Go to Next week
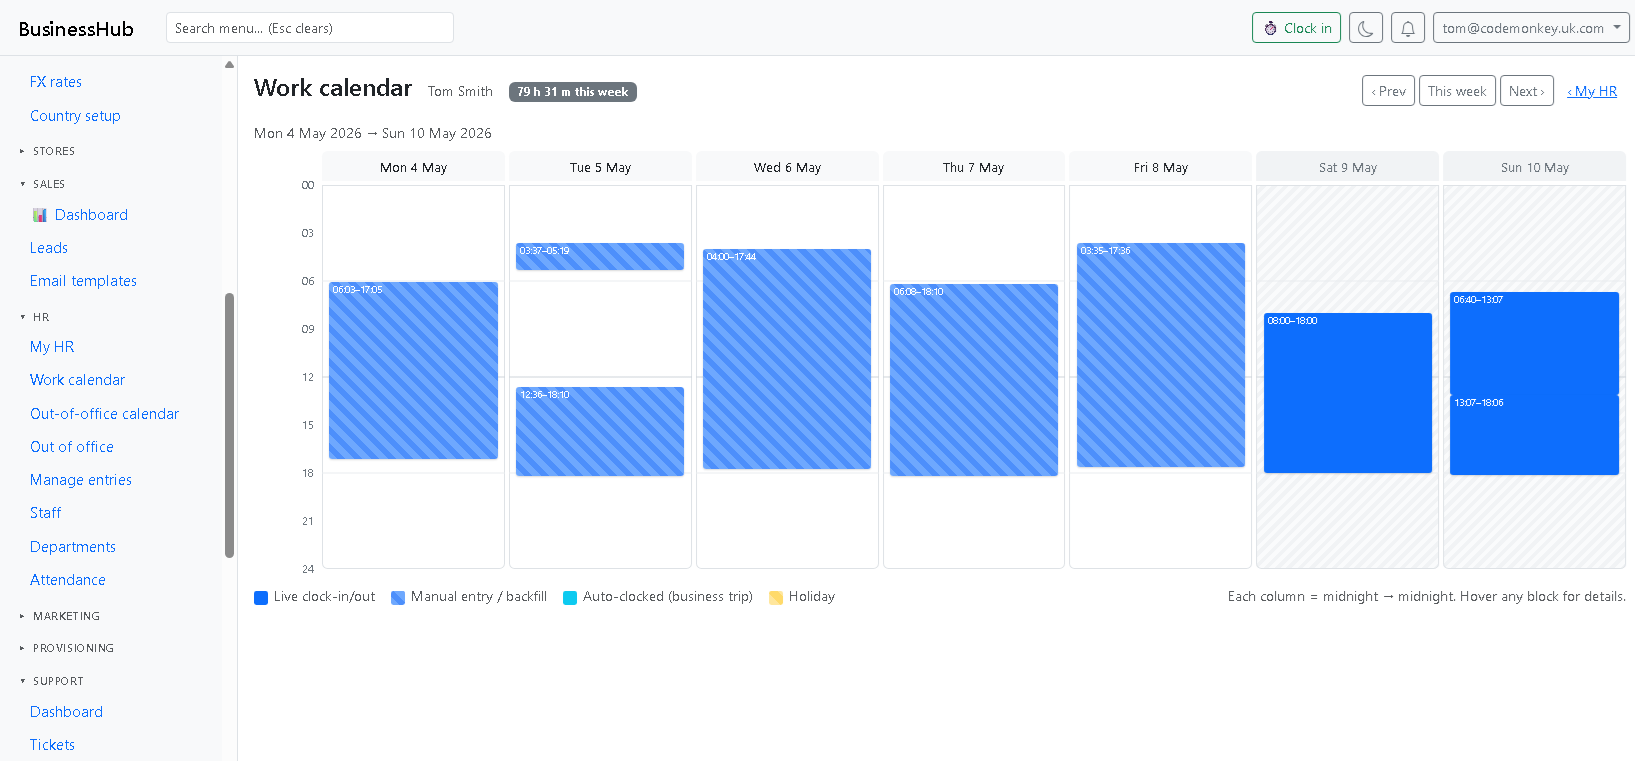Image resolution: width=1635 pixels, height=761 pixels. pyautogui.click(x=1527, y=91)
